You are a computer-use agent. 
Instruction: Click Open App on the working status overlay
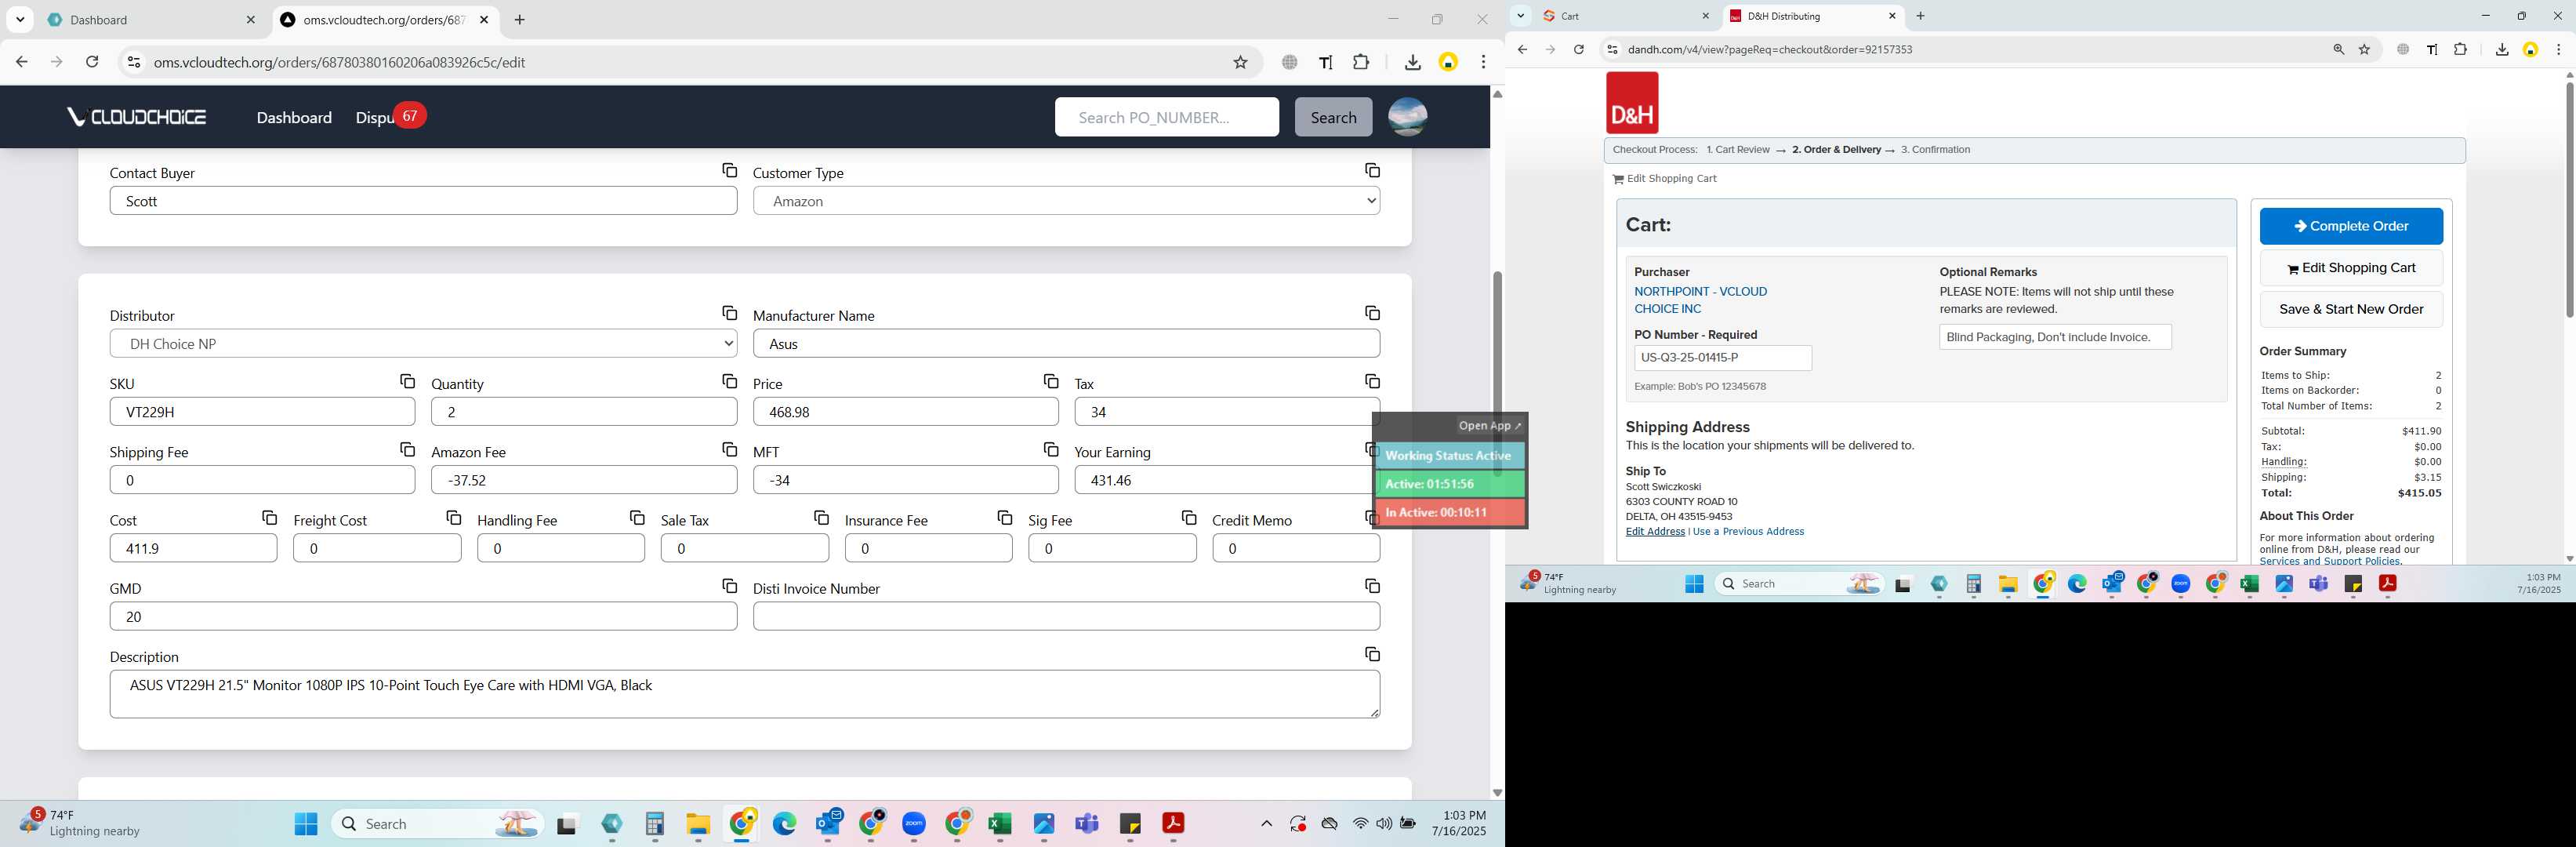click(1489, 426)
